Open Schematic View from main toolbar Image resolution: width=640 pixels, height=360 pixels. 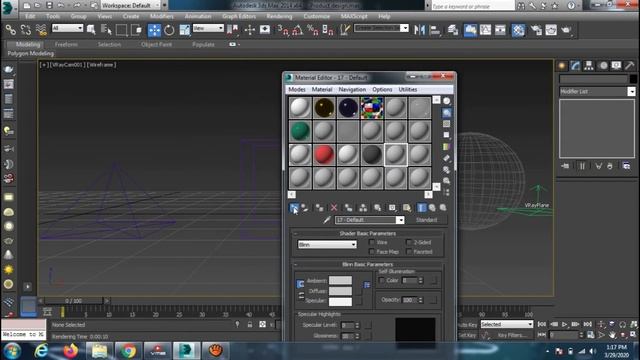click(500, 30)
